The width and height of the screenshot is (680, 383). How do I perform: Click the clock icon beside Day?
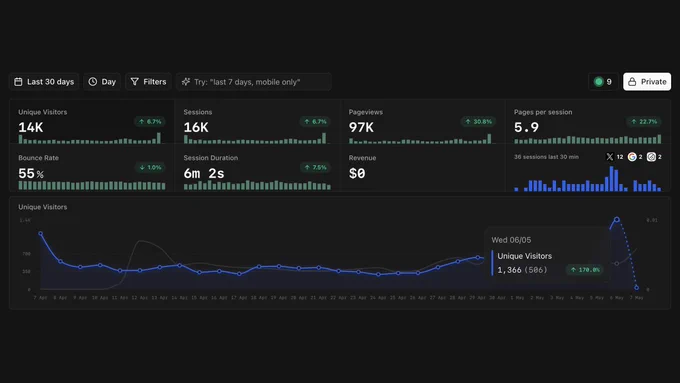click(x=92, y=82)
